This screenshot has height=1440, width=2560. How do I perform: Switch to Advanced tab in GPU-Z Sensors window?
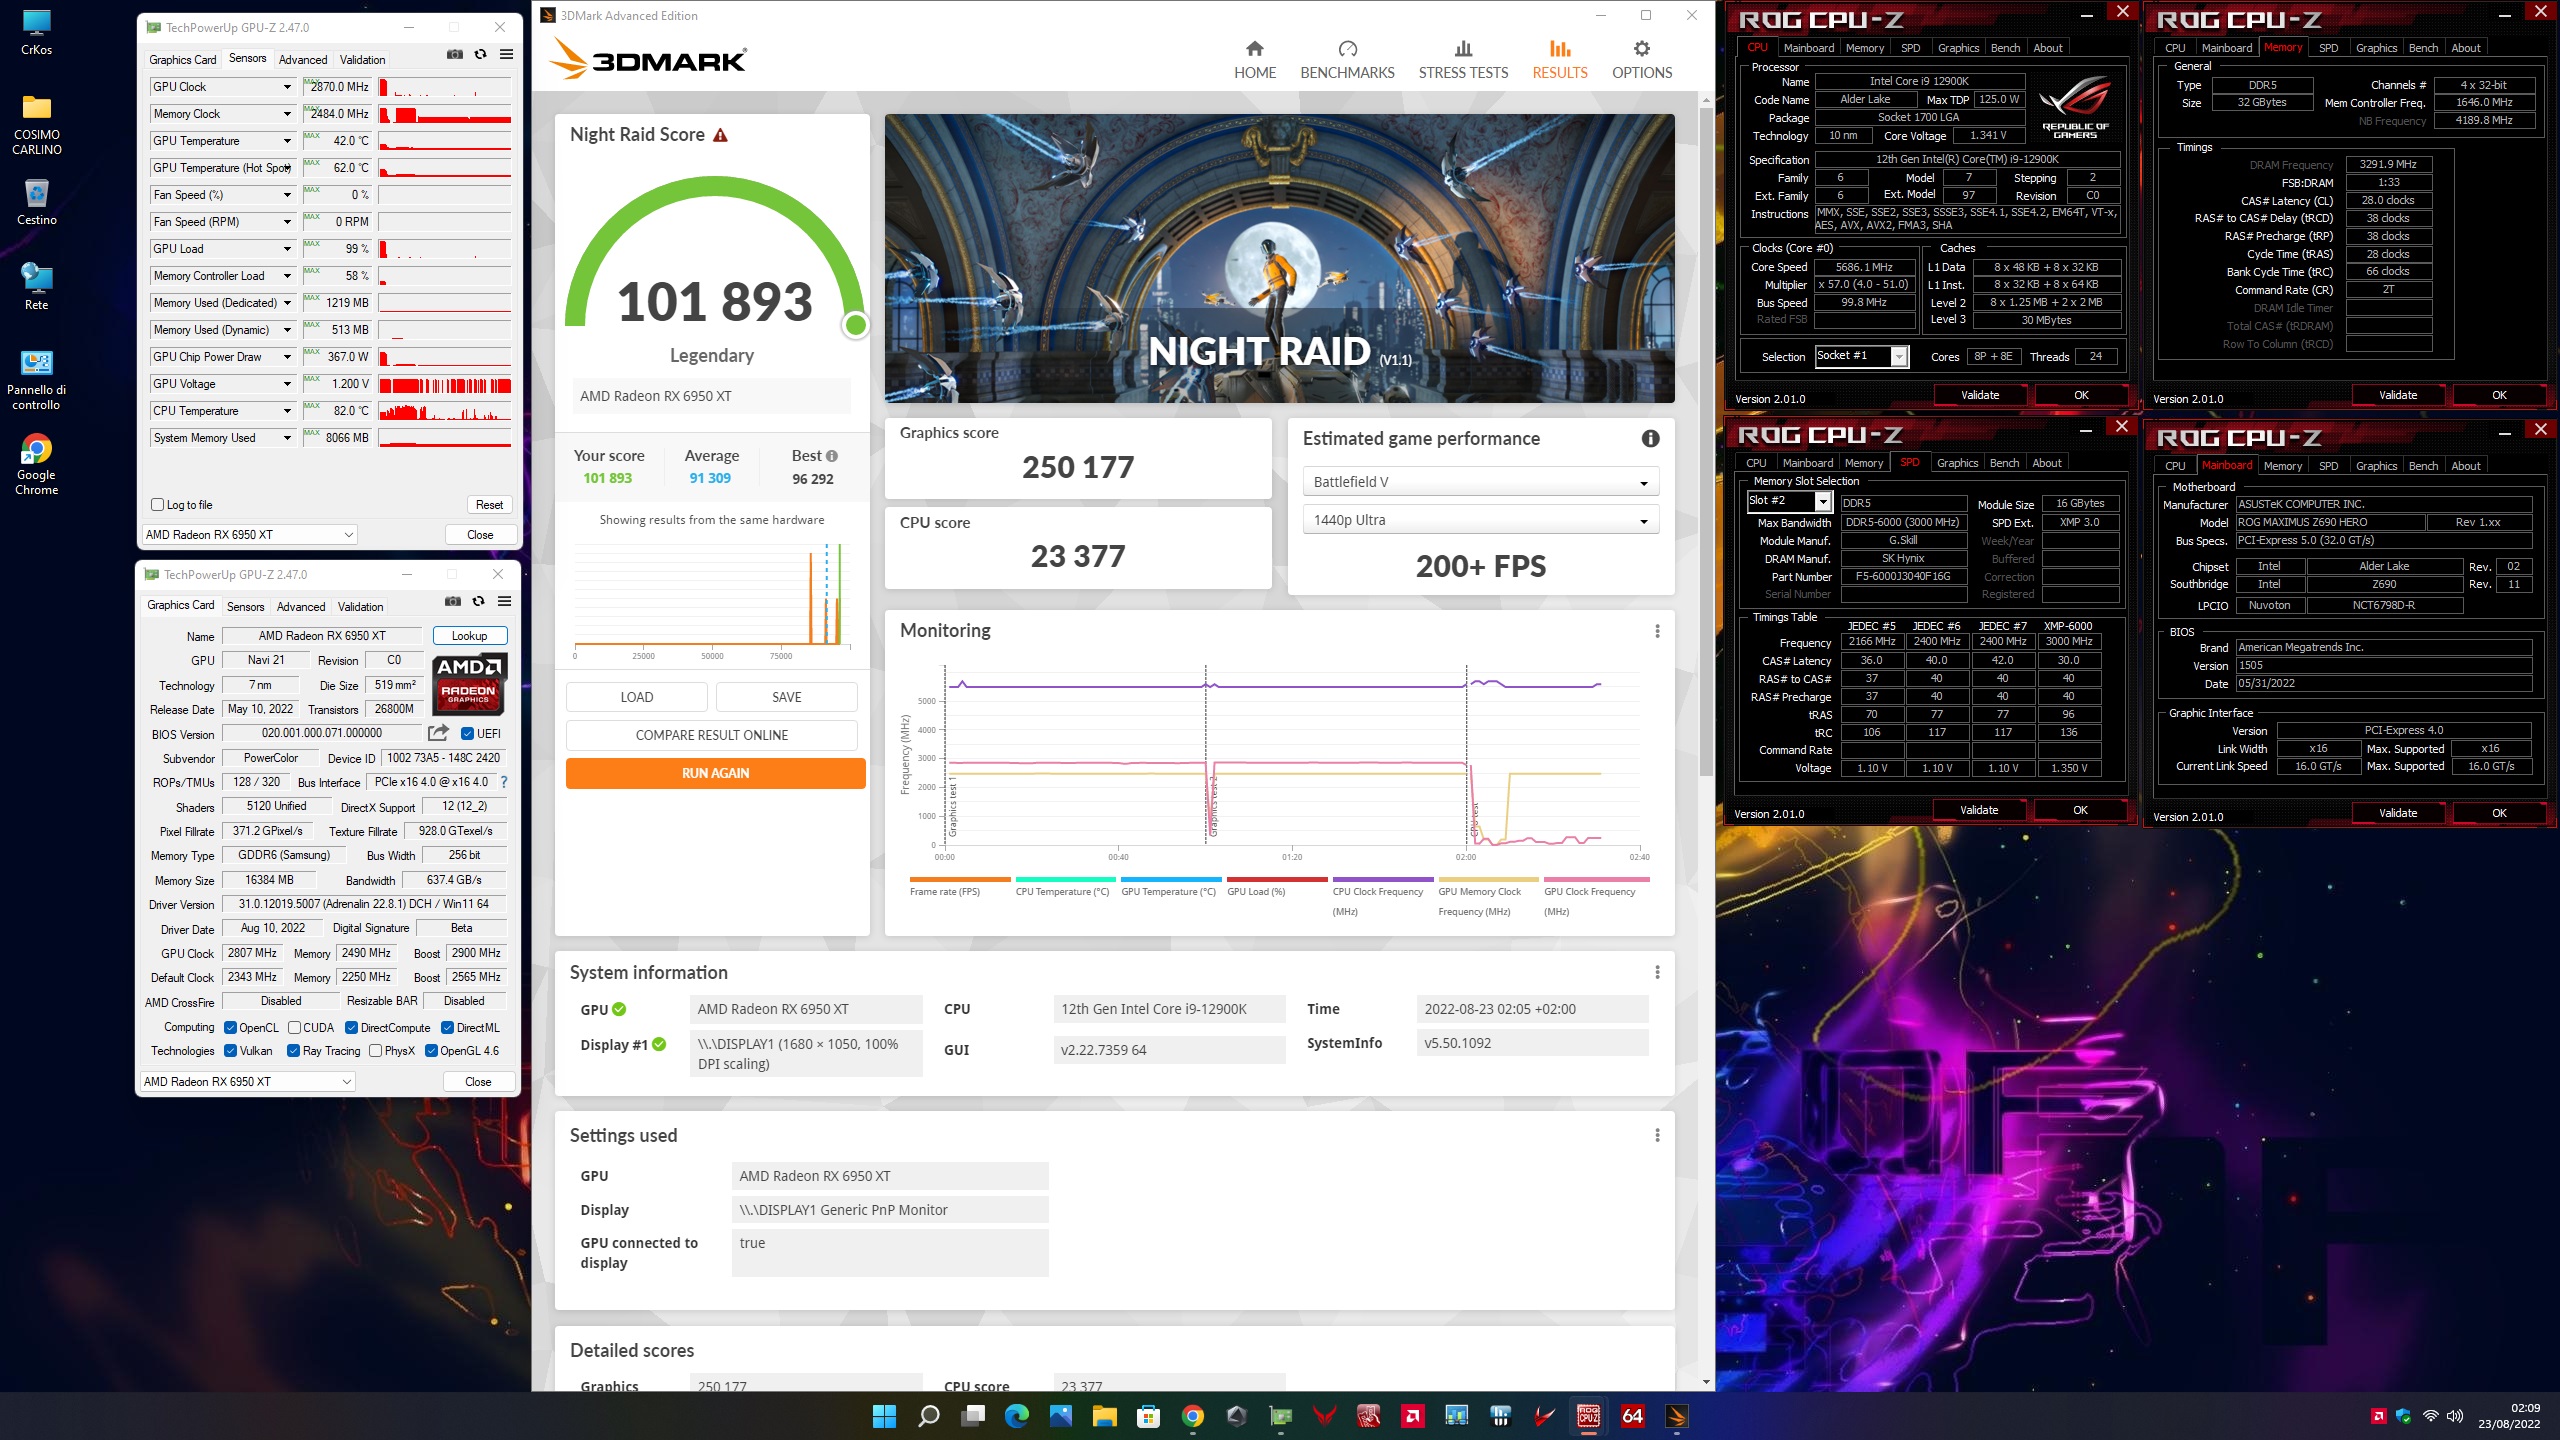click(303, 60)
